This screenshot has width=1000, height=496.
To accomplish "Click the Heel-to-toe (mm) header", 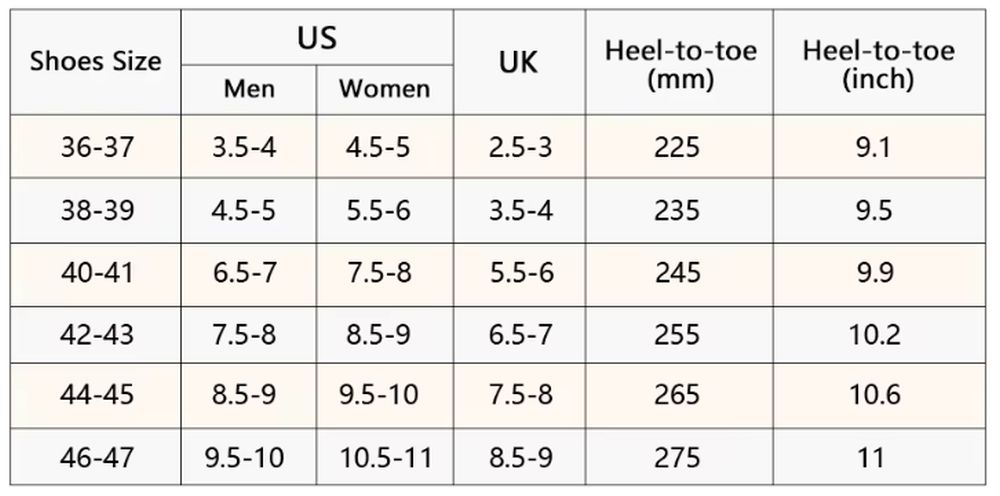I will tap(679, 62).
